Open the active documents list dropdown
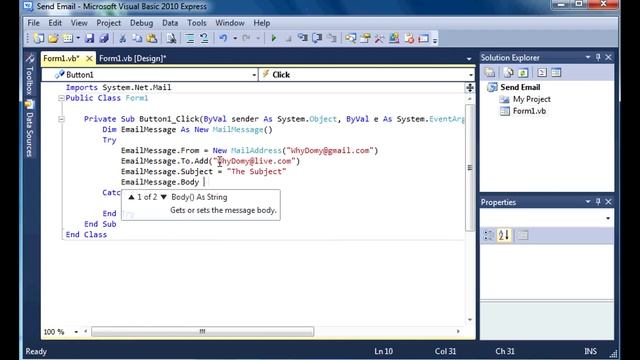This screenshot has width=640, height=360. click(469, 59)
